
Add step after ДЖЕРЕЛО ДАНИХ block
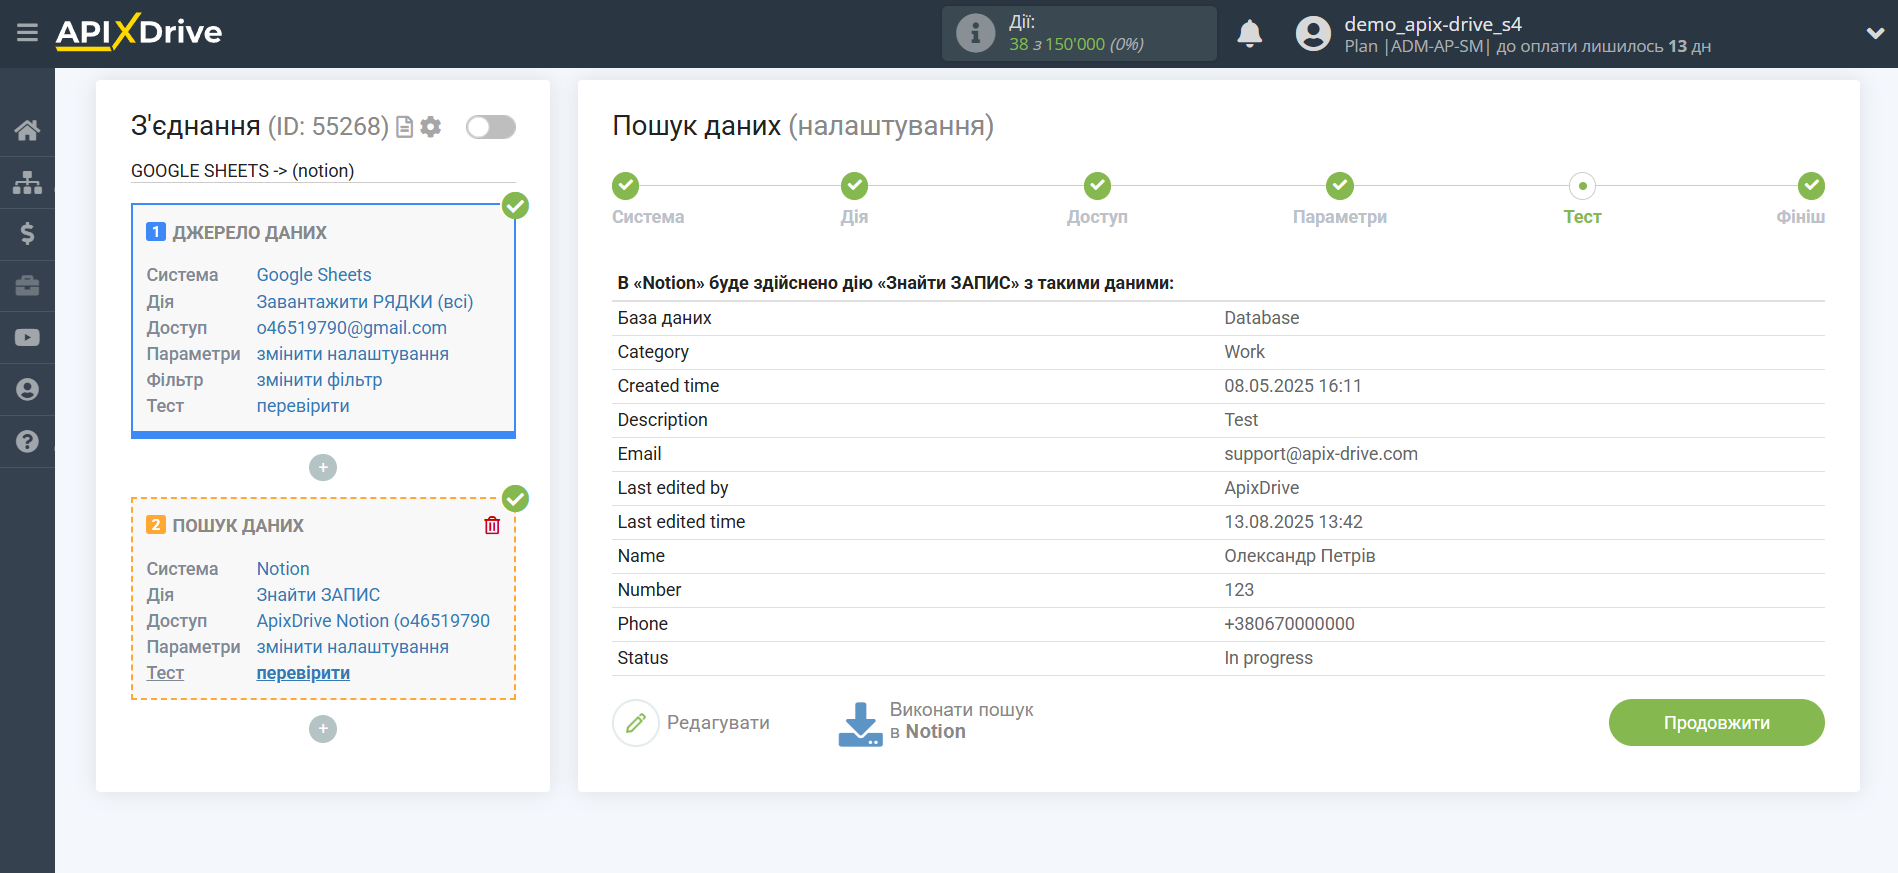[323, 468]
